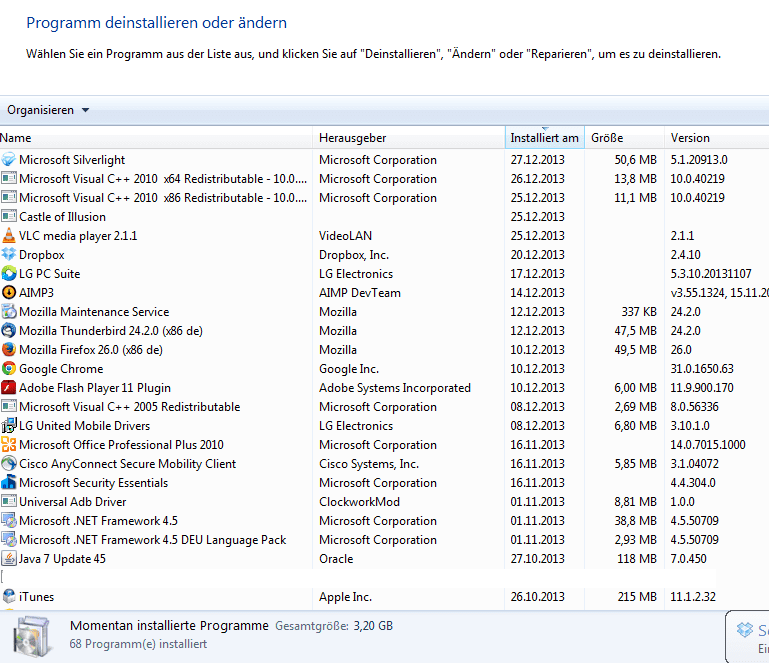Click the .NET Framework DEU Language Pack icon

click(x=9, y=539)
